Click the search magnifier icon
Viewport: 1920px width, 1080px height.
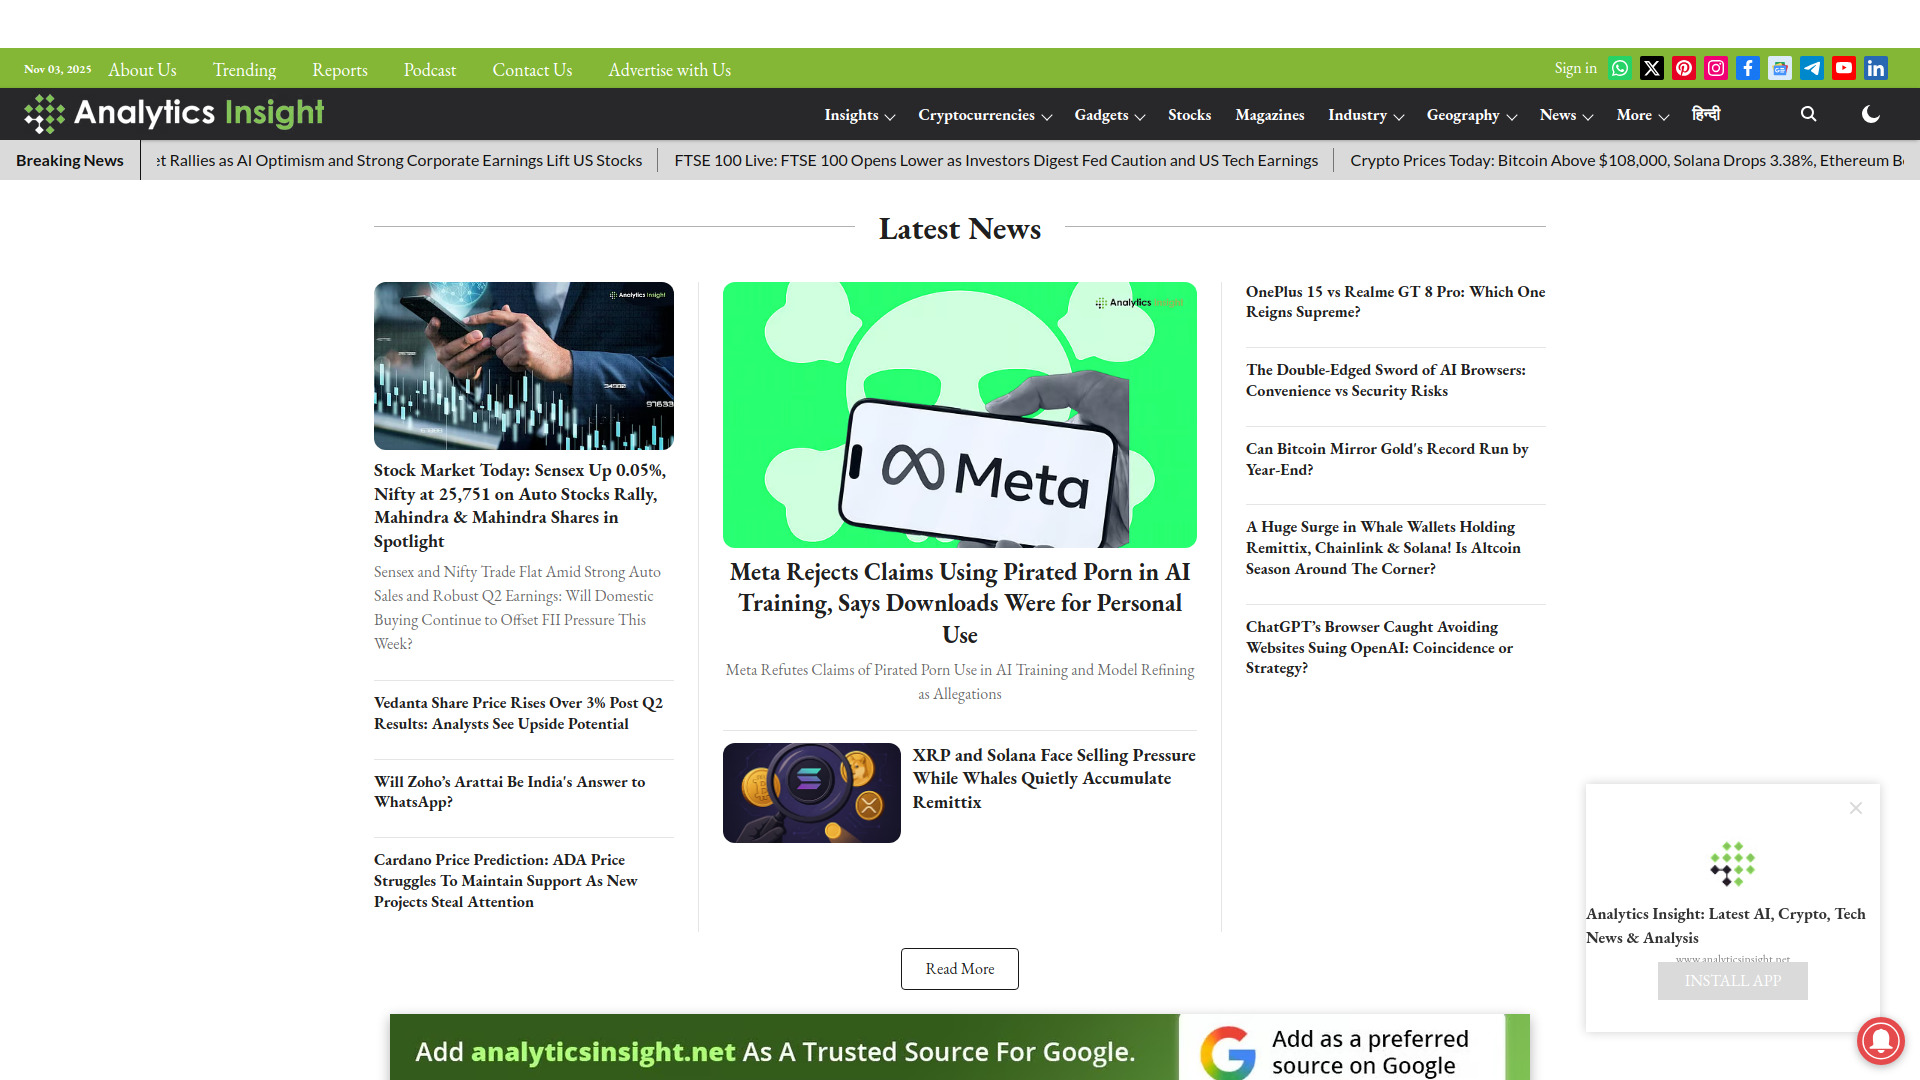tap(1808, 114)
